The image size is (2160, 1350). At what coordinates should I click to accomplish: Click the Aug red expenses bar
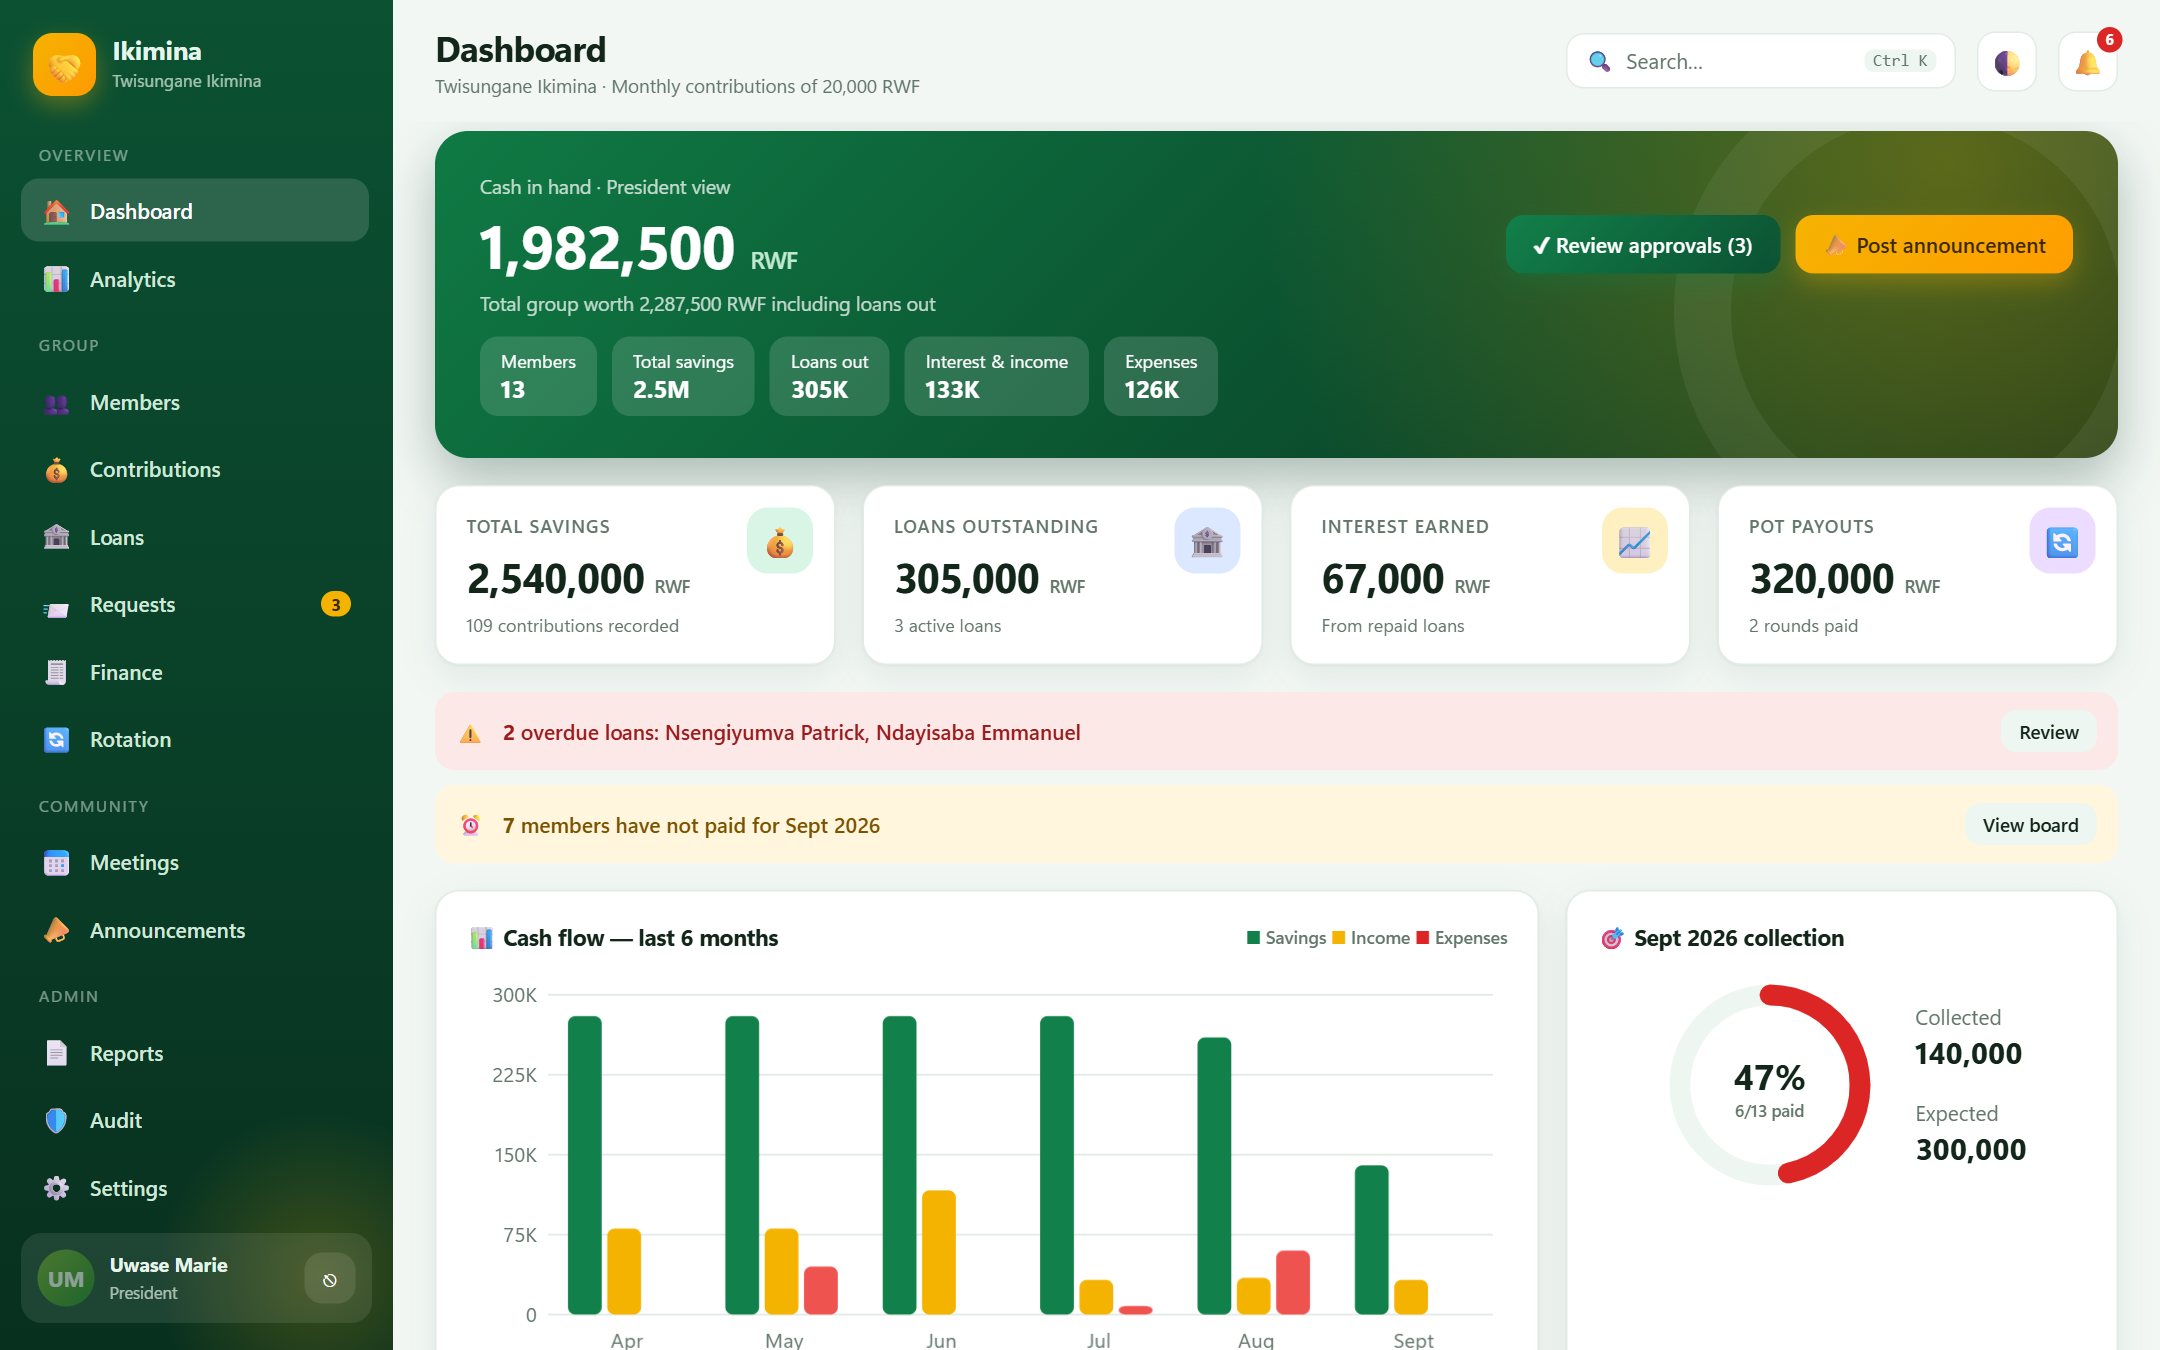1293,1282
